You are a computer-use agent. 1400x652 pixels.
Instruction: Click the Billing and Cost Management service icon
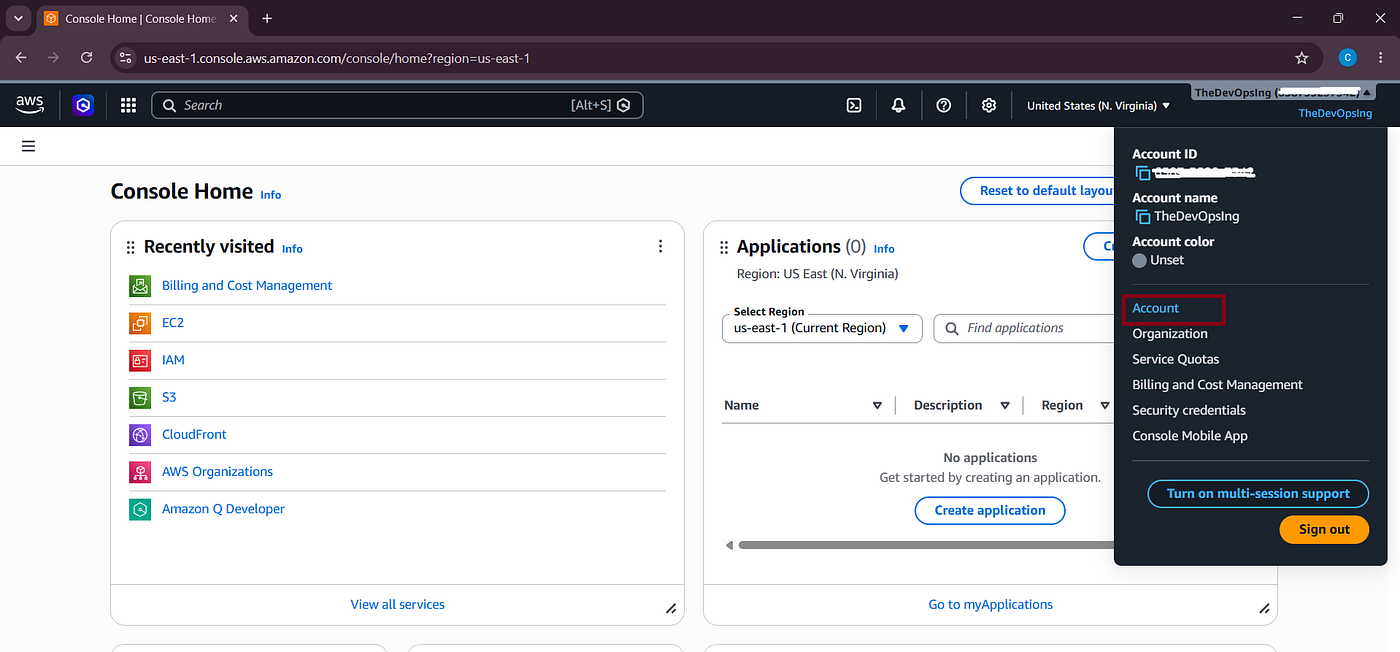click(140, 286)
